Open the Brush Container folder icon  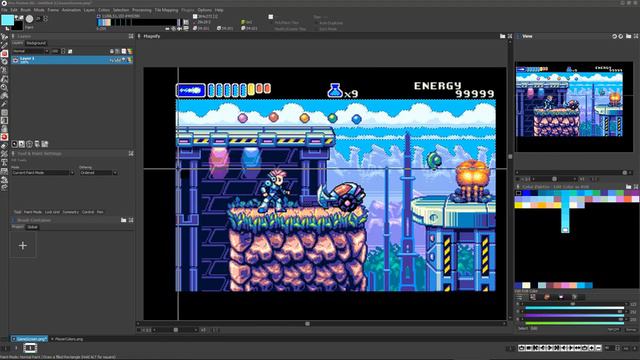pyautogui.click(x=124, y=220)
